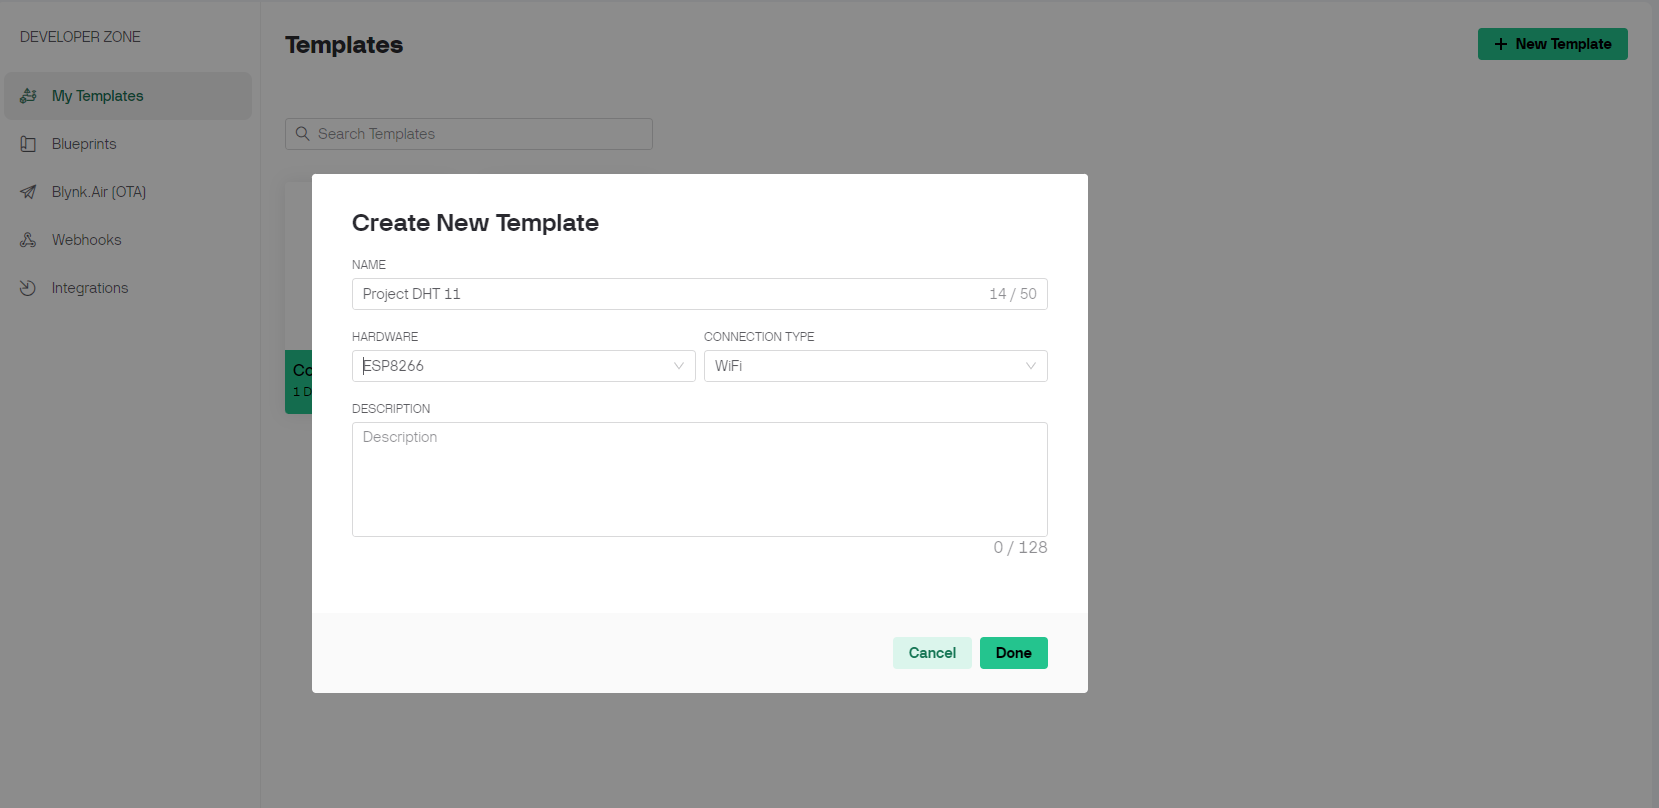This screenshot has width=1659, height=808.
Task: Open Webhooks from the sidebar
Action: click(87, 240)
